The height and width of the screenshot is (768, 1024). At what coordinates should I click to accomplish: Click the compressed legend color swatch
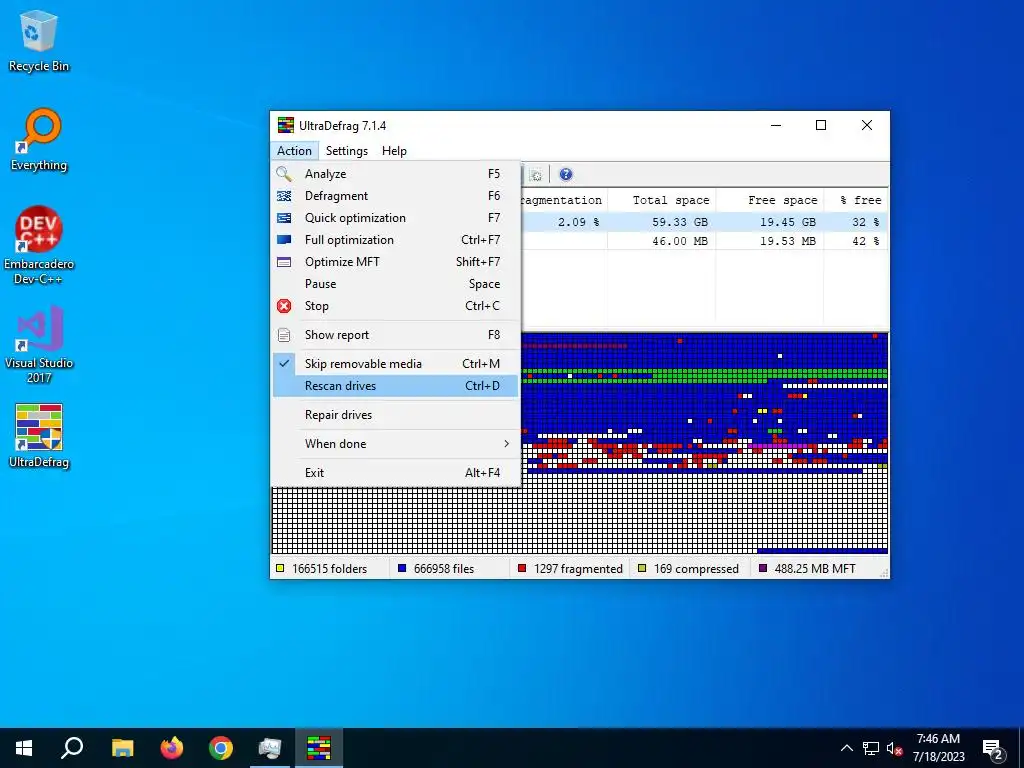tap(642, 569)
